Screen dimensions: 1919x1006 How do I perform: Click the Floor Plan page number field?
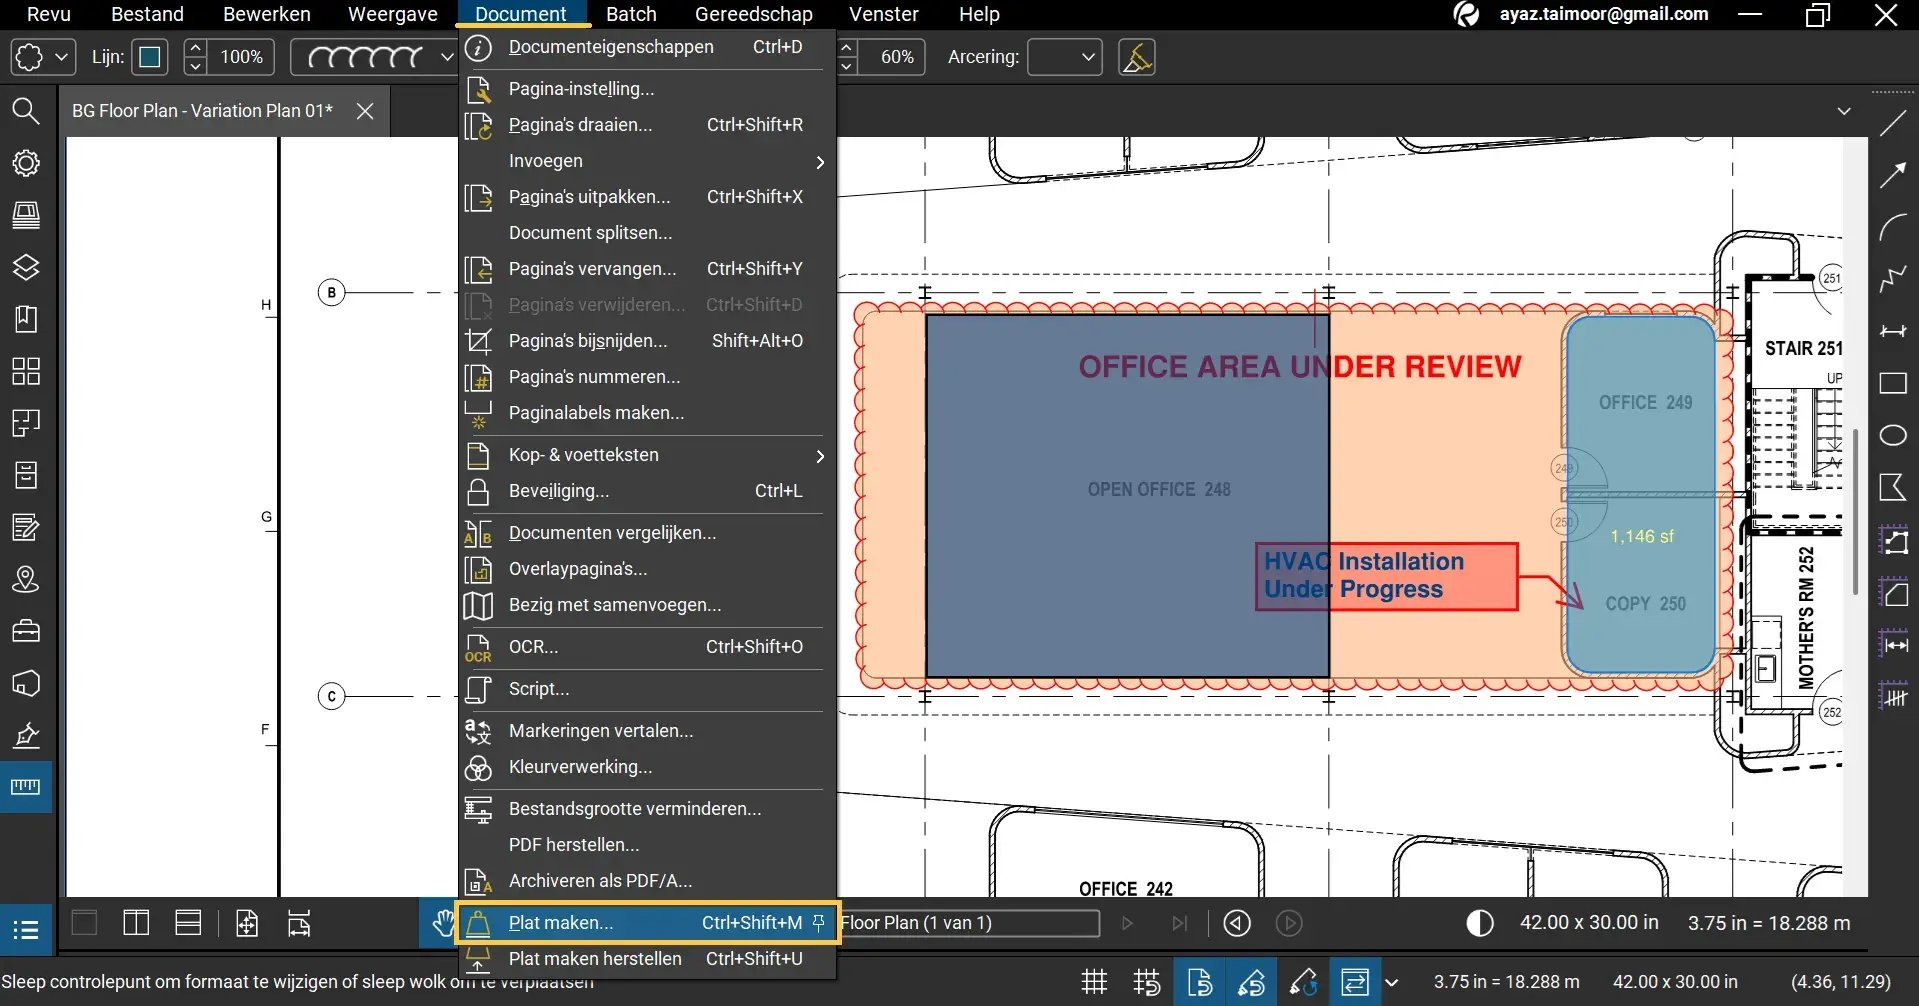(968, 923)
